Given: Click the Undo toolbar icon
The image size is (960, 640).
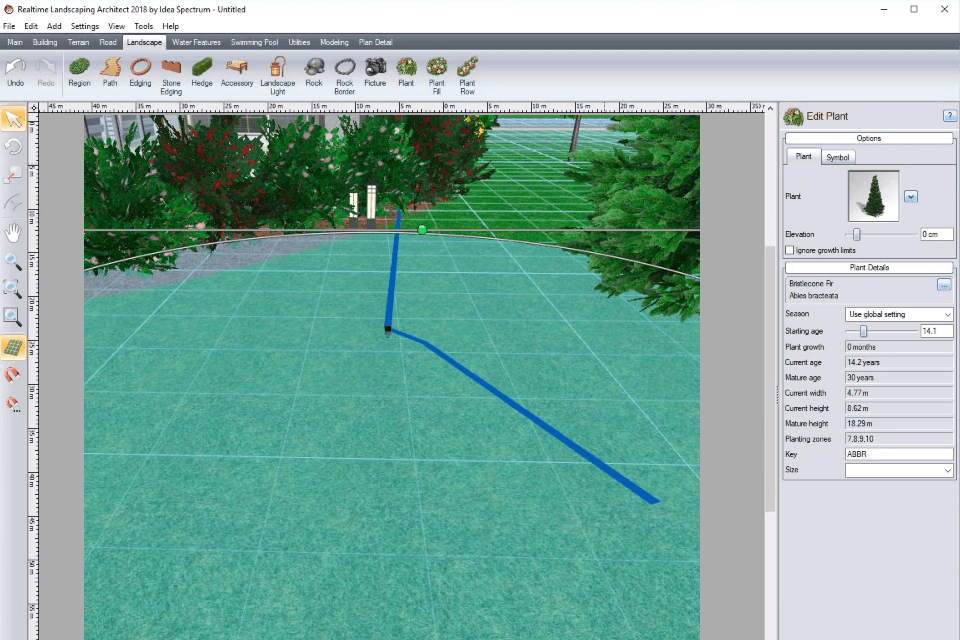Looking at the screenshot, I should pyautogui.click(x=15, y=72).
